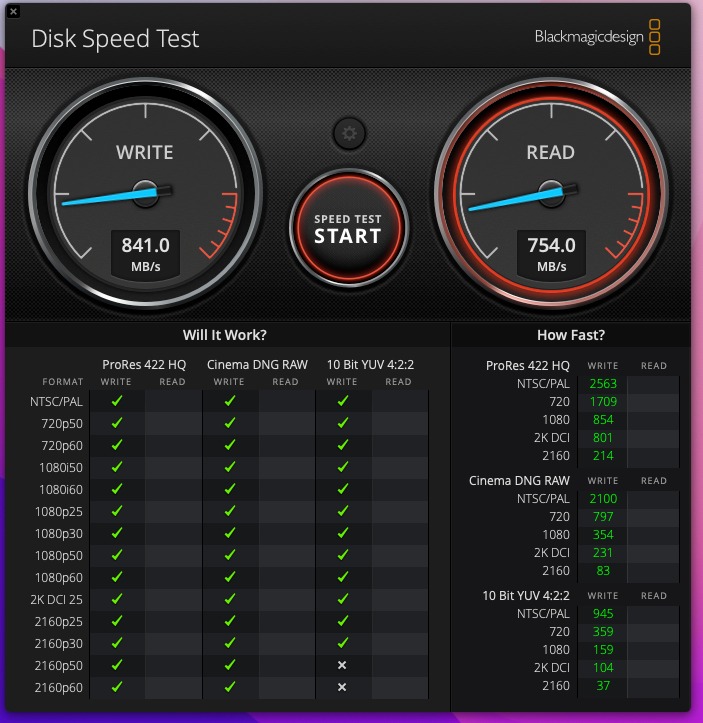
Task: Click the 159 YUV 1080 write value
Action: (x=603, y=649)
